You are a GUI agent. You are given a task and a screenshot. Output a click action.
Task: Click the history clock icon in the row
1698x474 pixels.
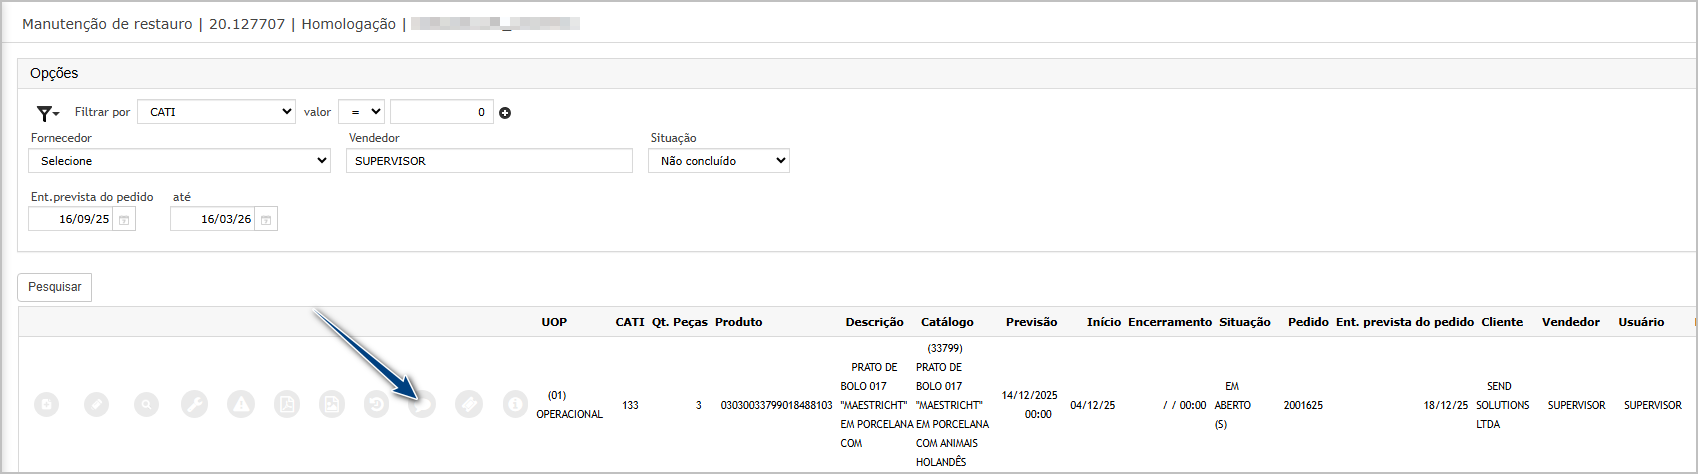click(x=377, y=404)
